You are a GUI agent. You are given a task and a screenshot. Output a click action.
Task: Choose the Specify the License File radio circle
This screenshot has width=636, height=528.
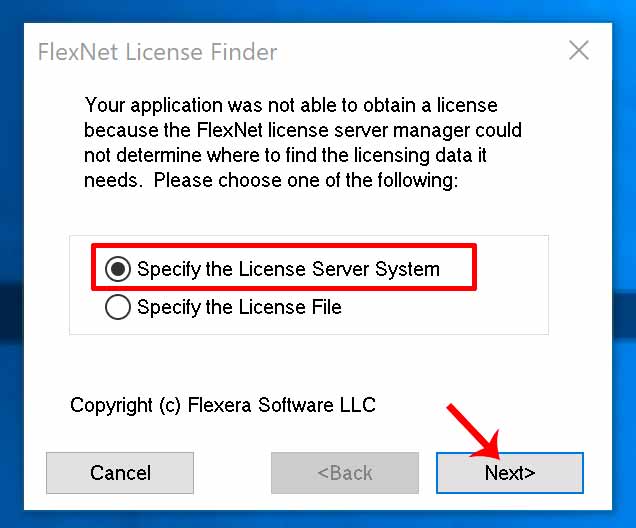(118, 307)
